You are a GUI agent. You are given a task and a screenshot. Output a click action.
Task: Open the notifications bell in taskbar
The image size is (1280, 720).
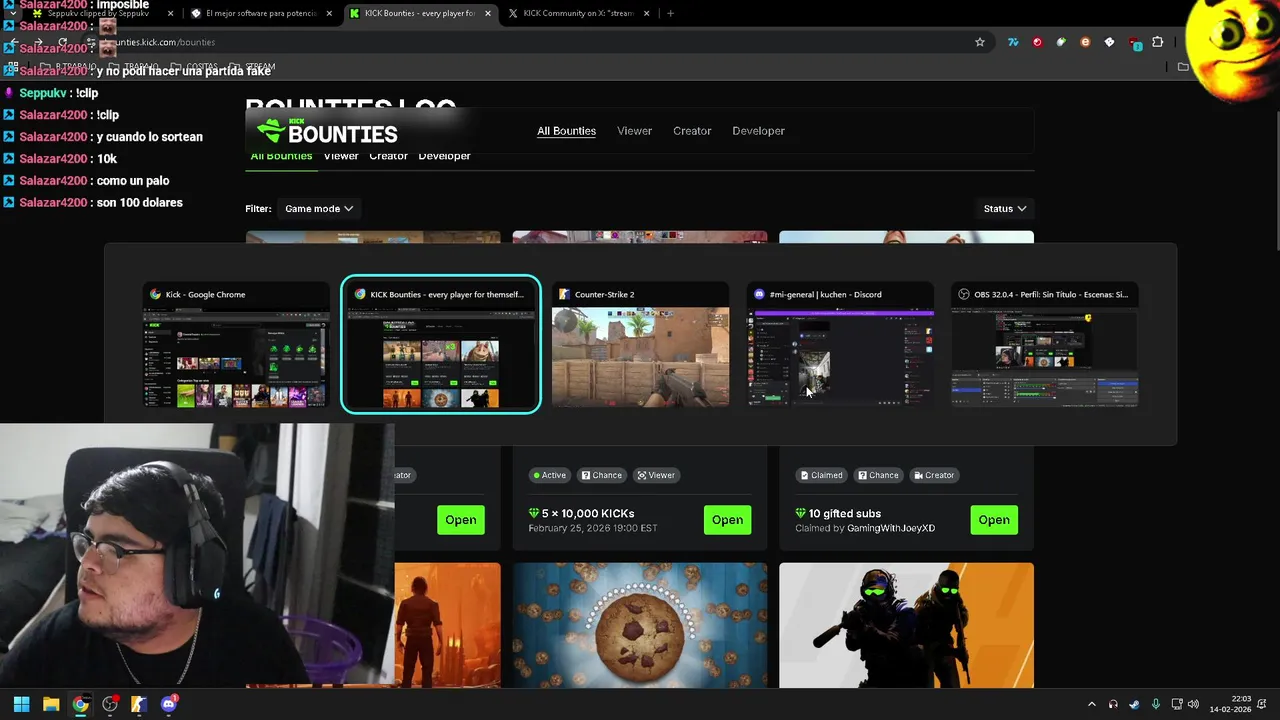pyautogui.click(x=1263, y=705)
